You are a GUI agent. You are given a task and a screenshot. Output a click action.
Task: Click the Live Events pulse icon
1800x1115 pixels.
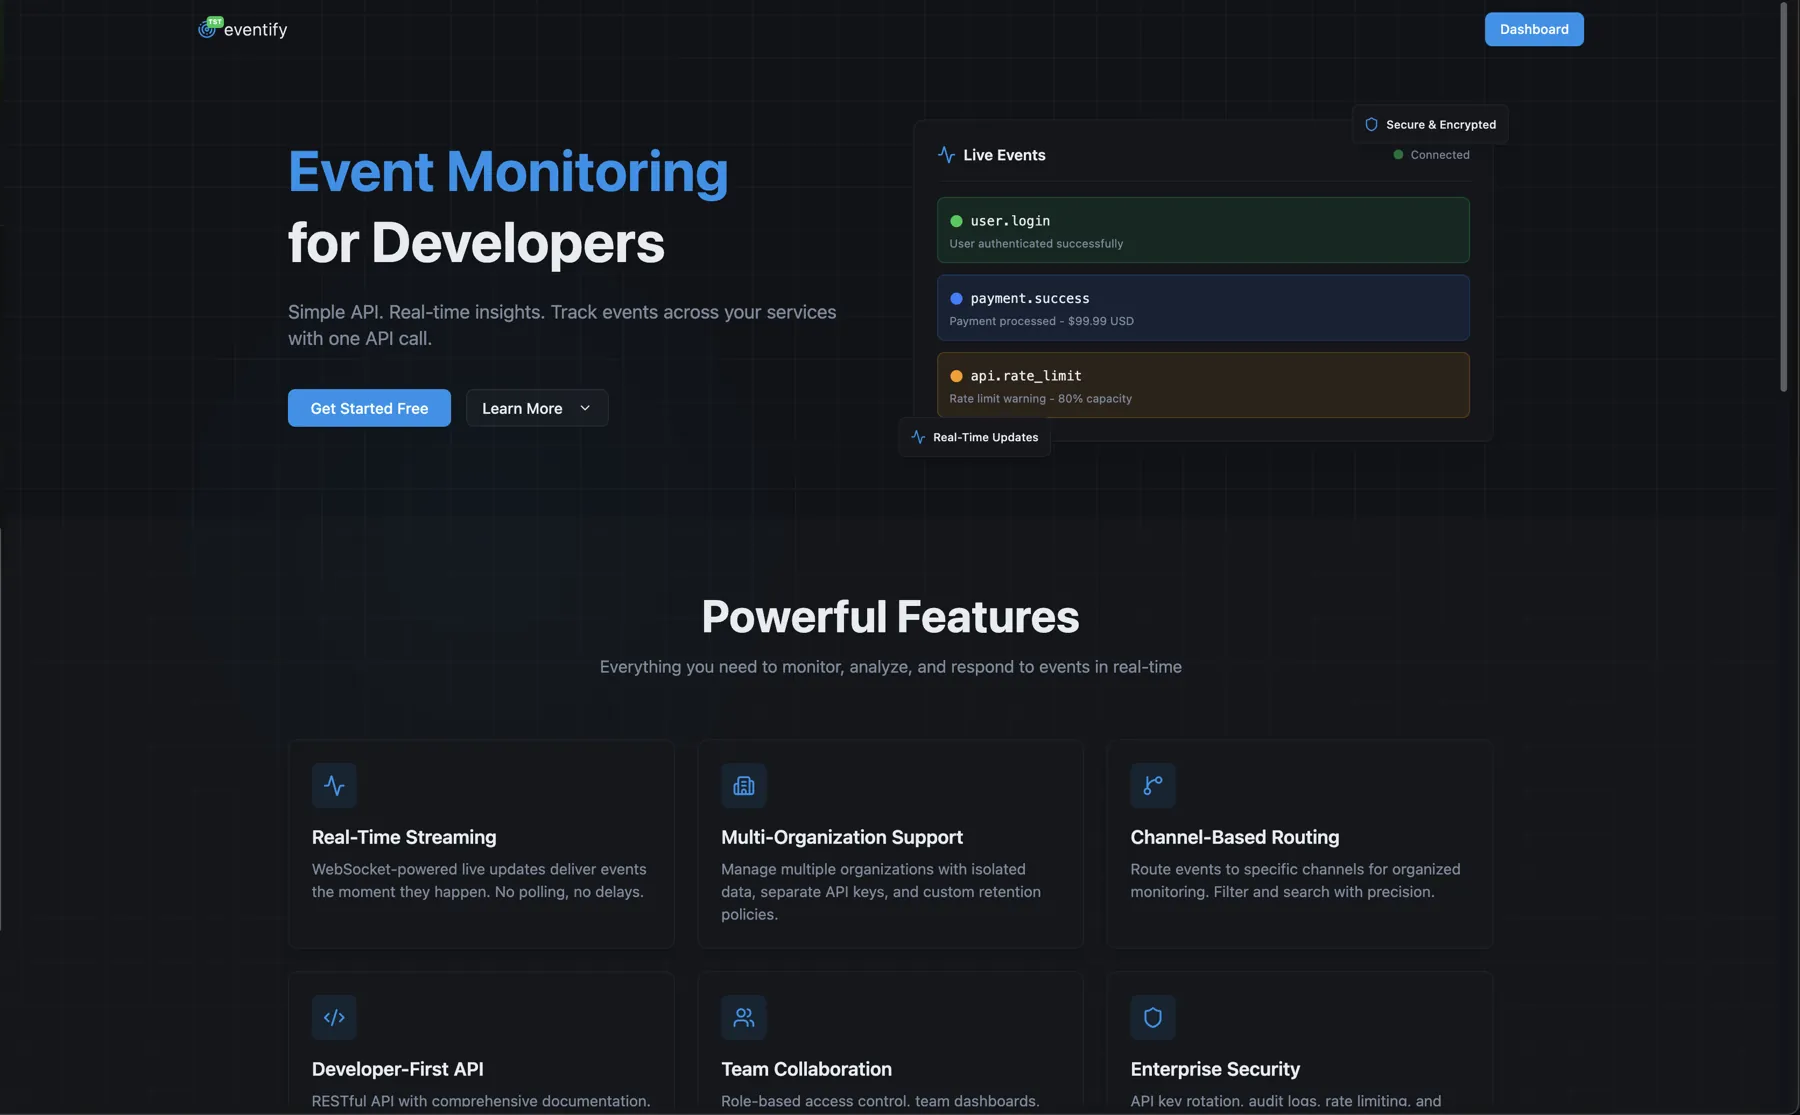(946, 155)
